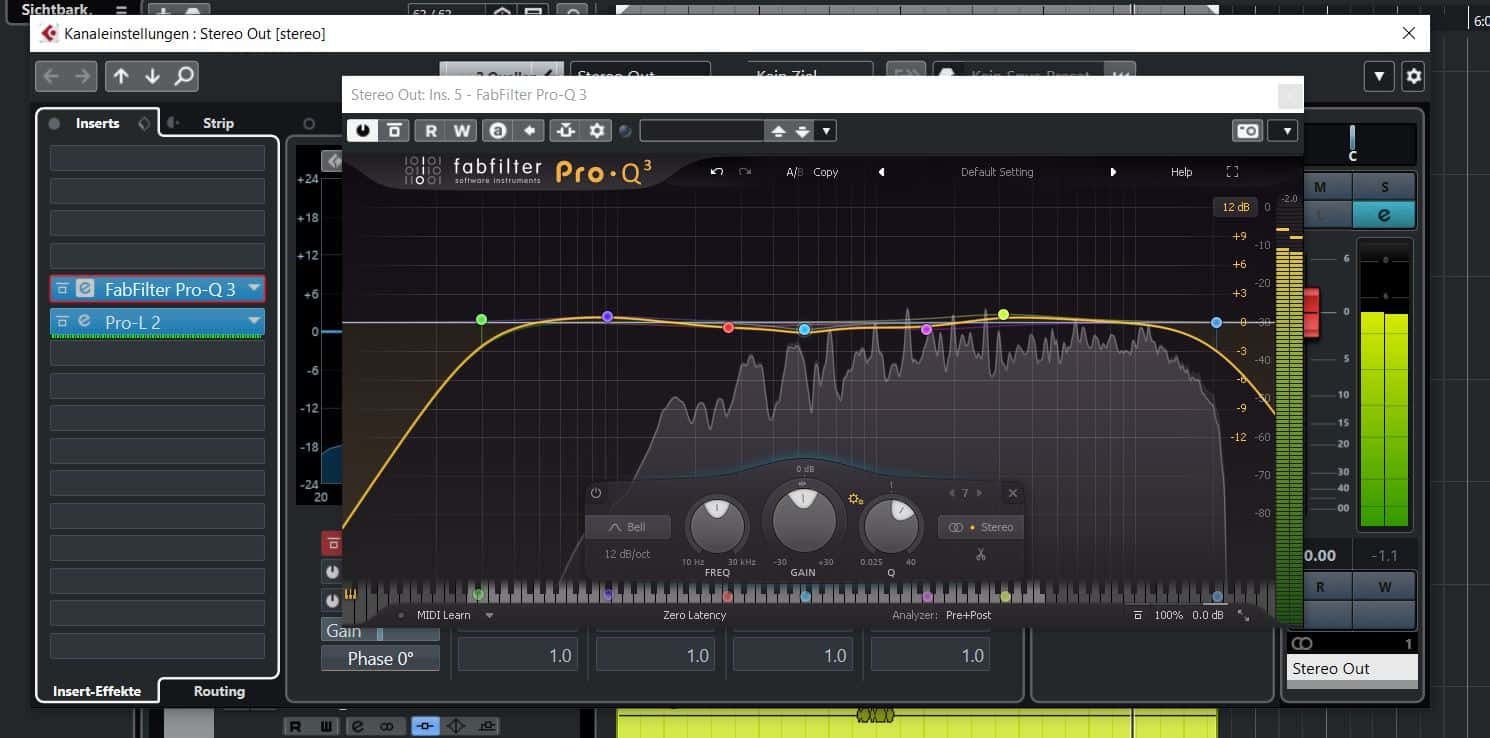Enable Write automation in the Pro-Q 3 toolbar
The width and height of the screenshot is (1490, 738).
tap(461, 130)
